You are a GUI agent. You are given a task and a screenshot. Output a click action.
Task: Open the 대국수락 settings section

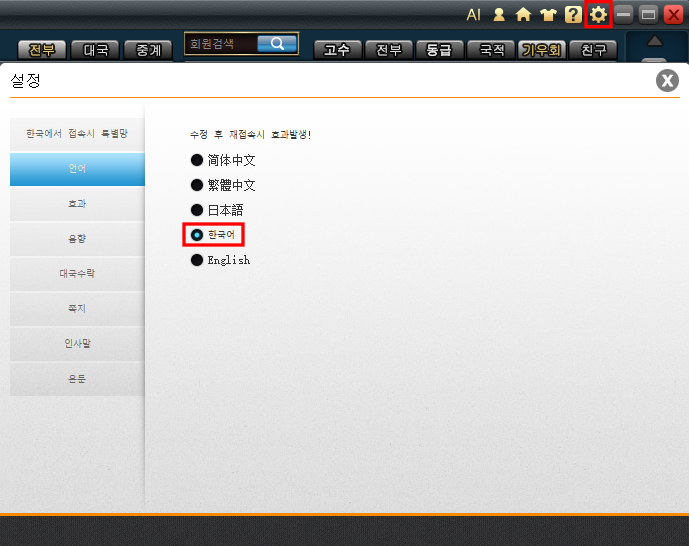77,274
